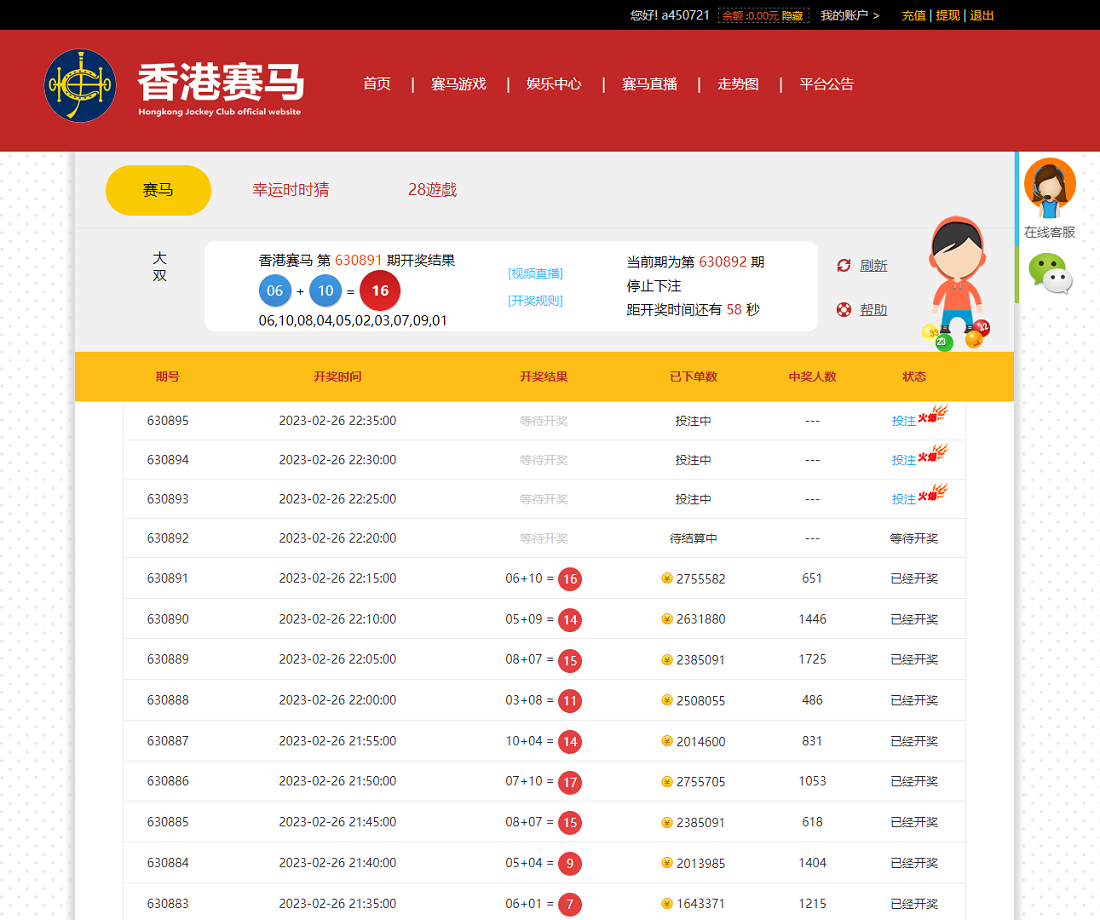Screen dimensions: 1100x920
Task: Click red result ball 16 in row 630891
Action: point(570,579)
